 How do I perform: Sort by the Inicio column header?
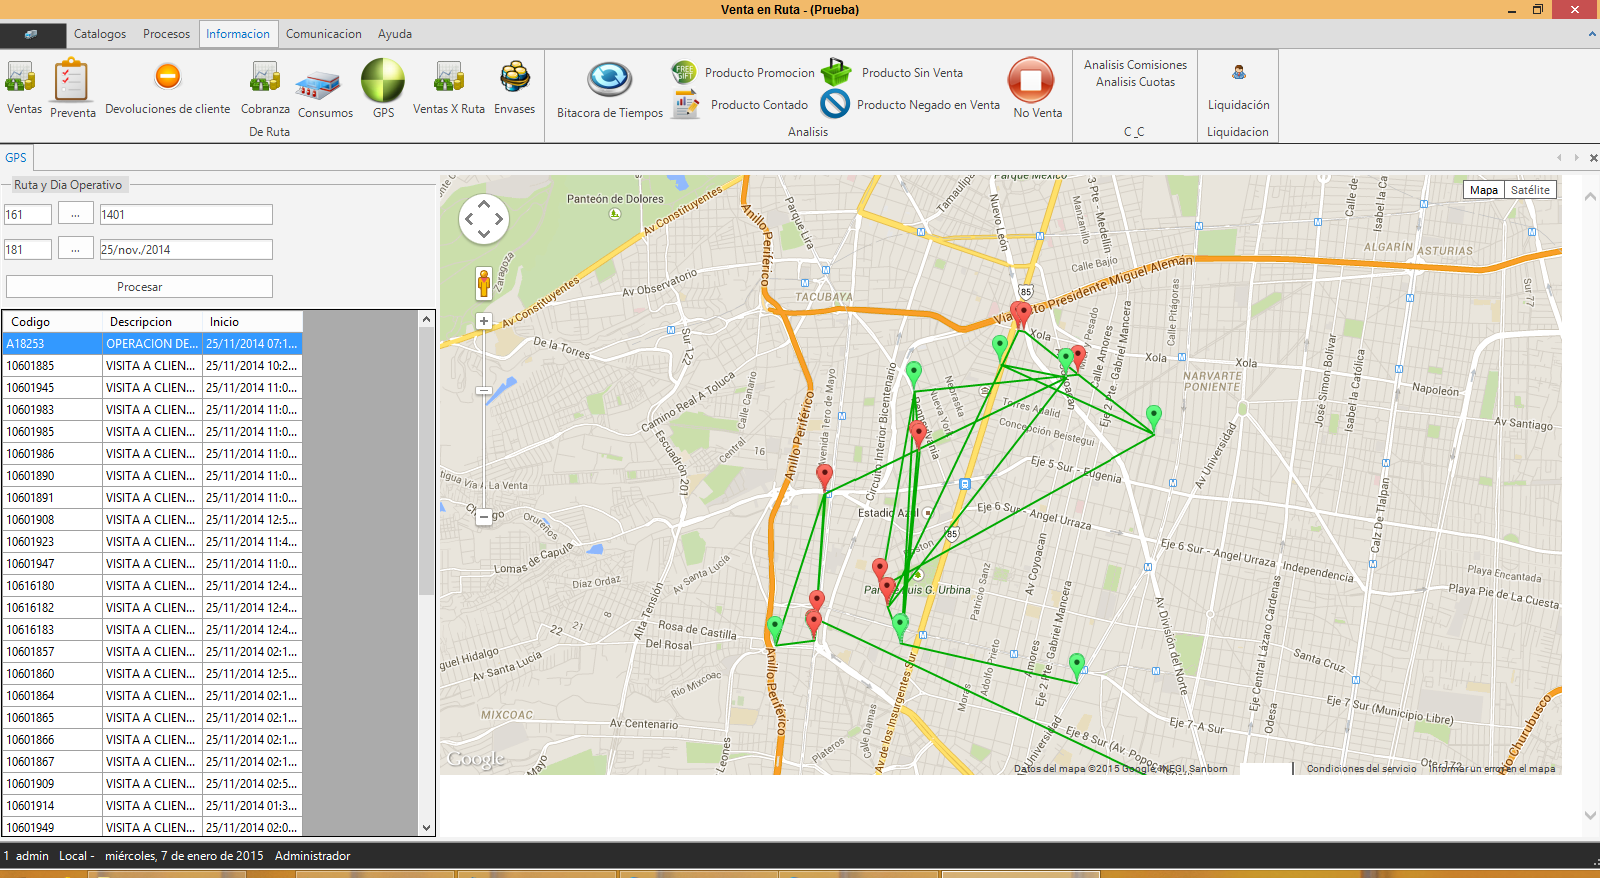pos(252,322)
